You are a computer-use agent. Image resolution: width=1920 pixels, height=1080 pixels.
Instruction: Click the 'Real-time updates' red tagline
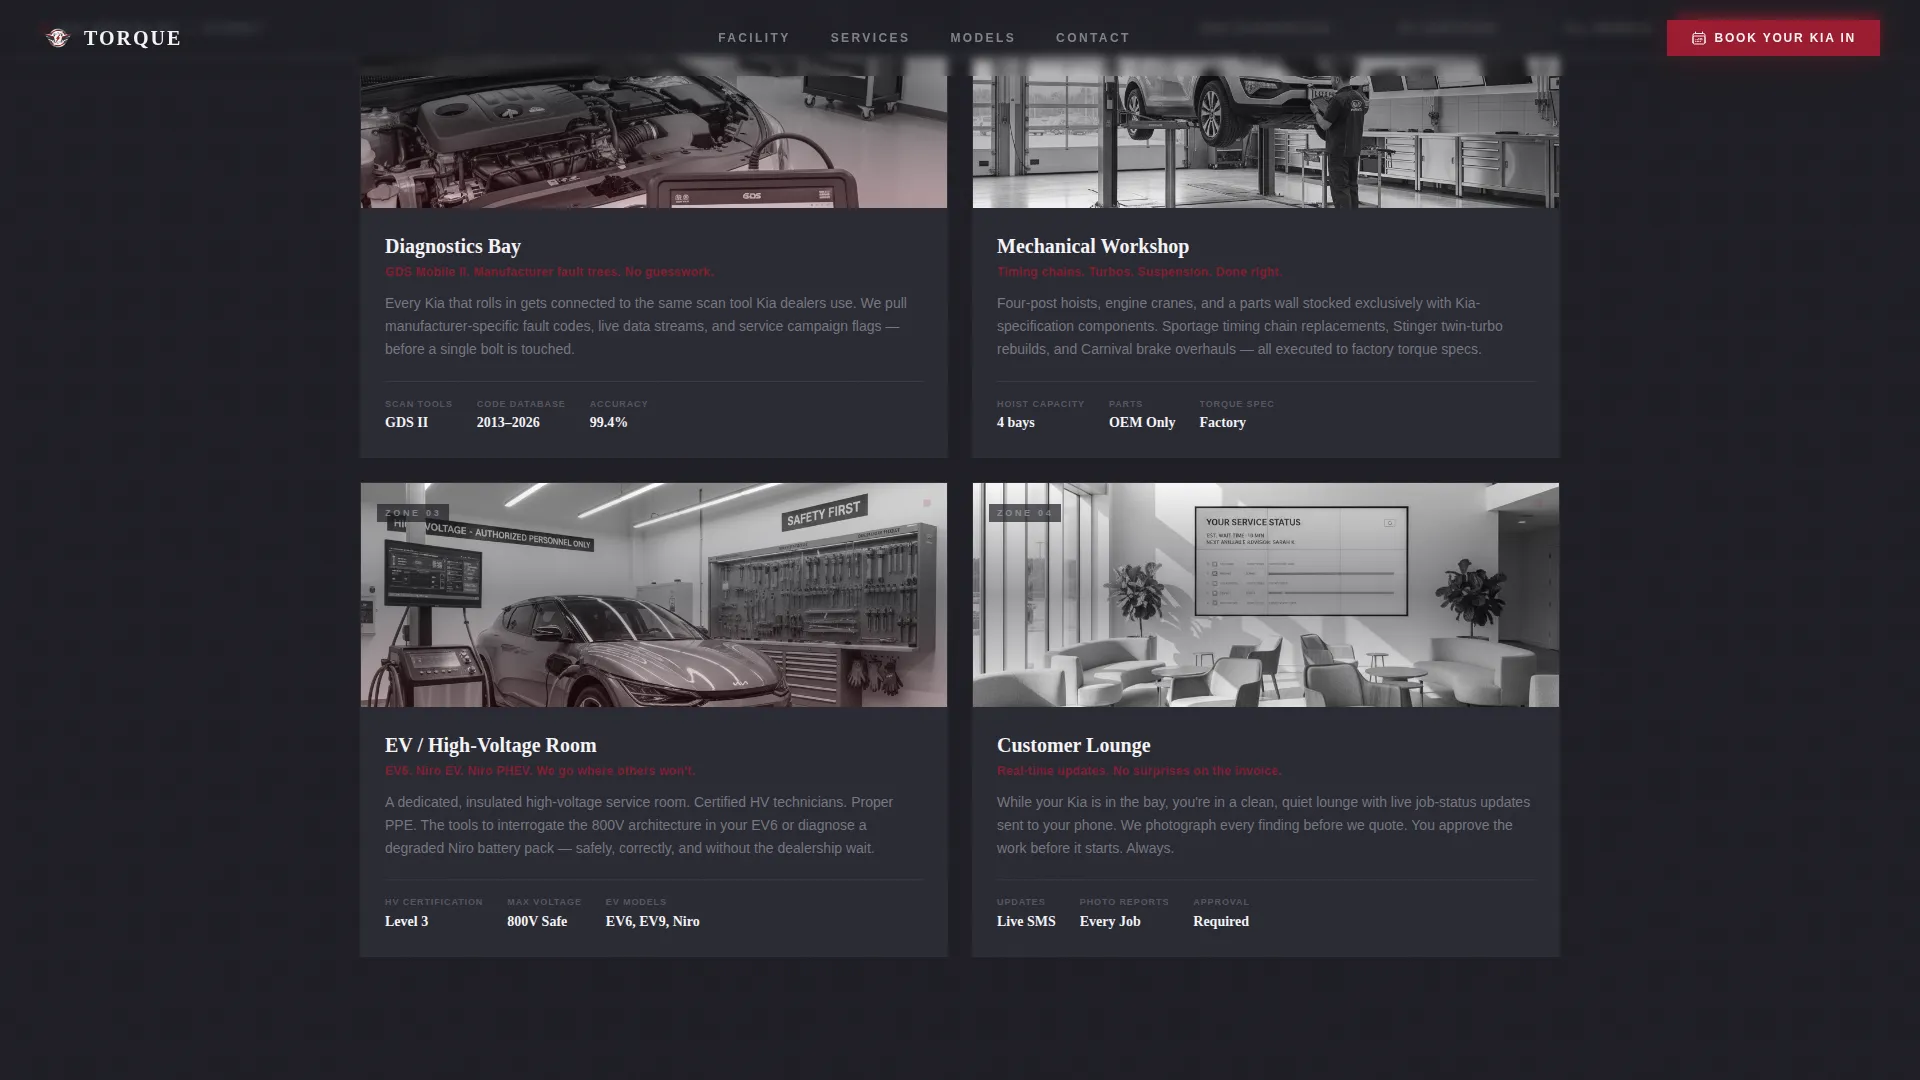(x=1139, y=771)
